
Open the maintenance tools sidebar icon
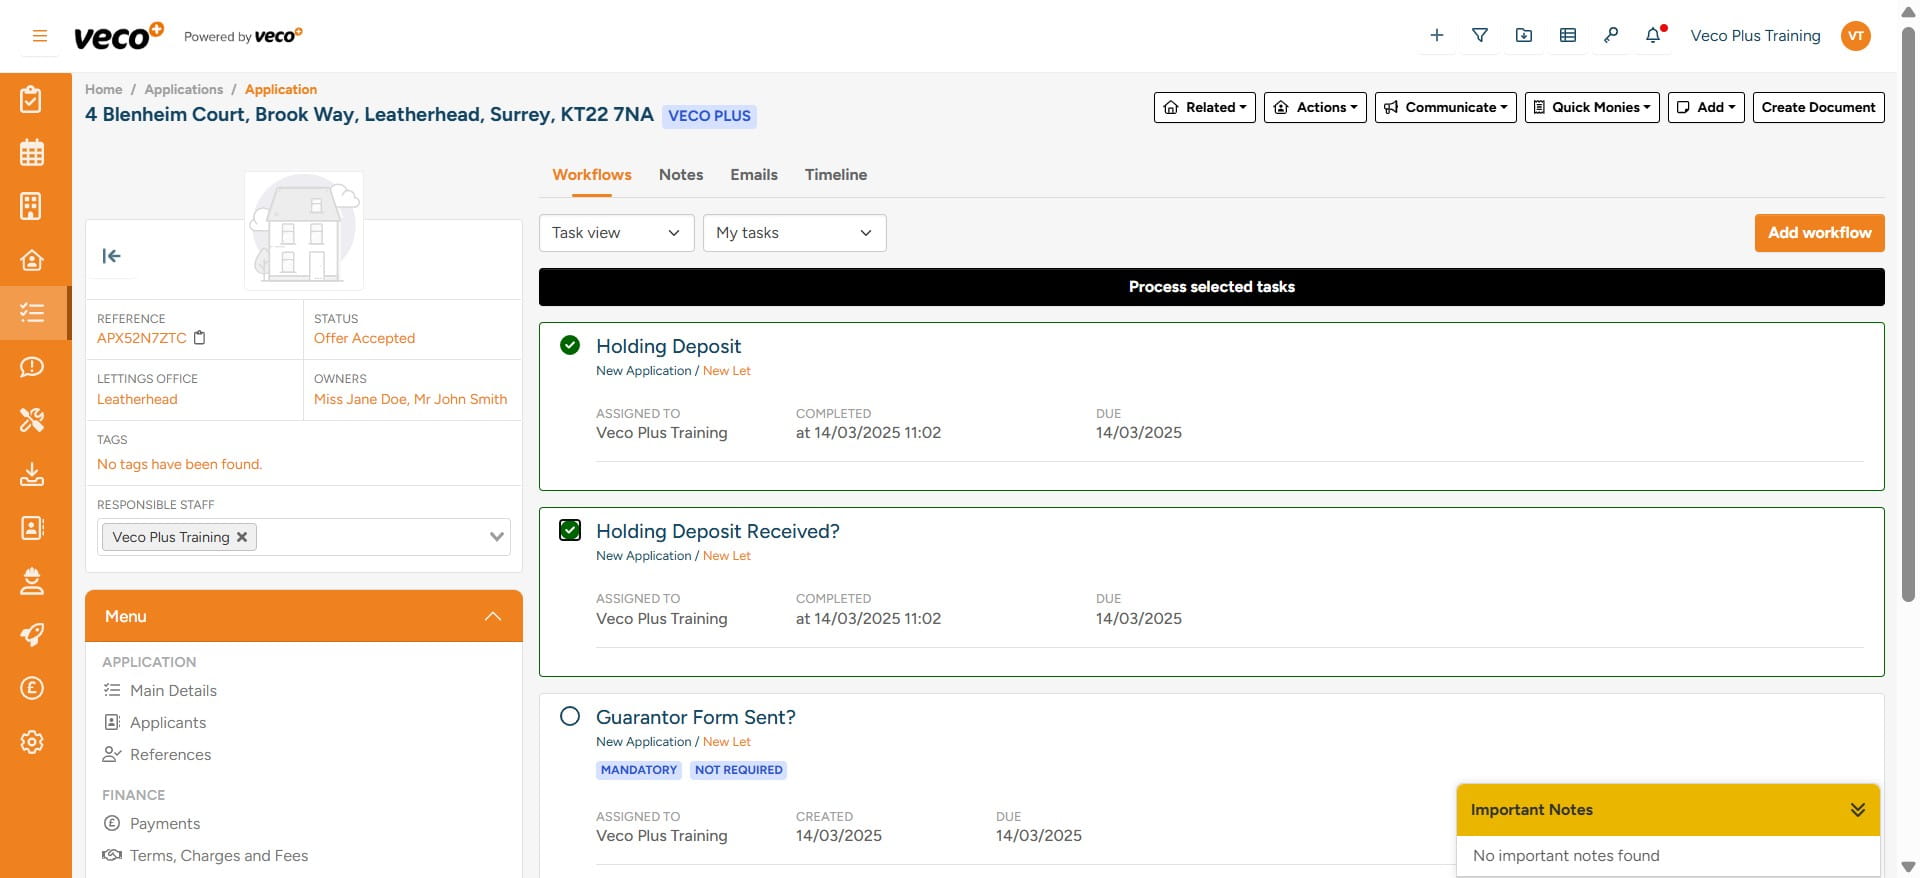click(x=32, y=420)
